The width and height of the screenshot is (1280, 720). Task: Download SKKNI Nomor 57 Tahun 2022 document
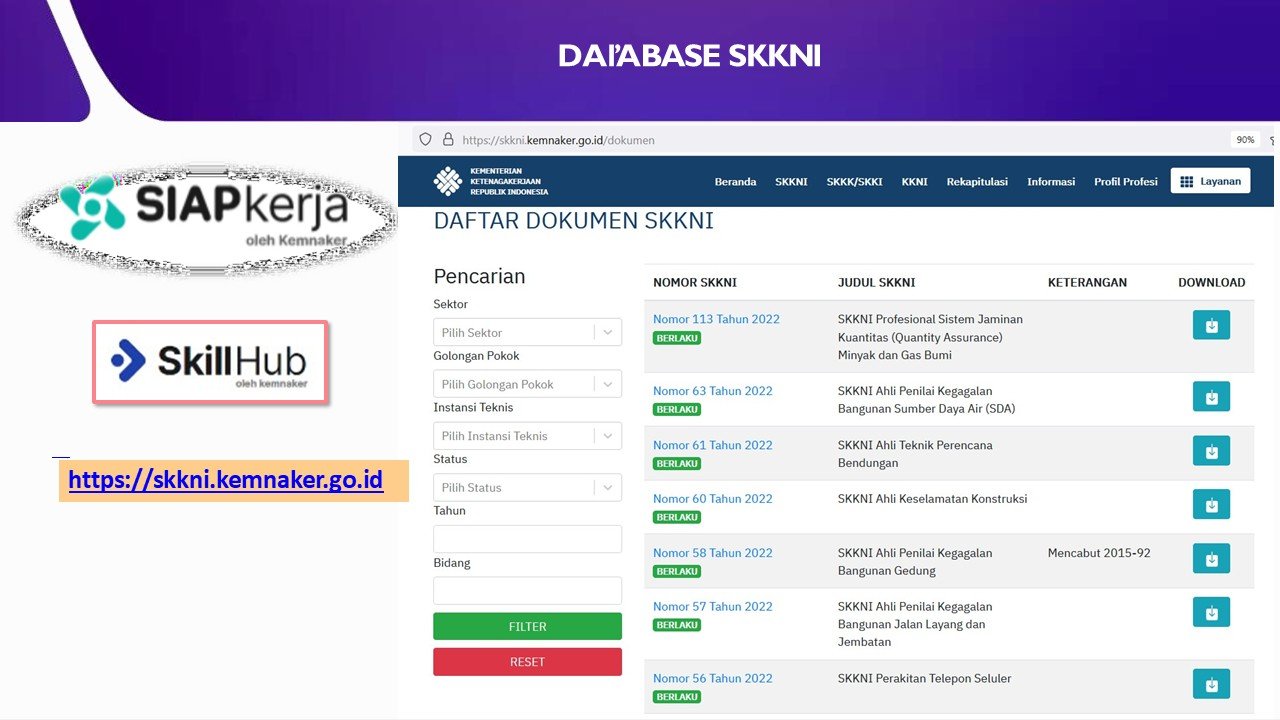pyautogui.click(x=1211, y=613)
